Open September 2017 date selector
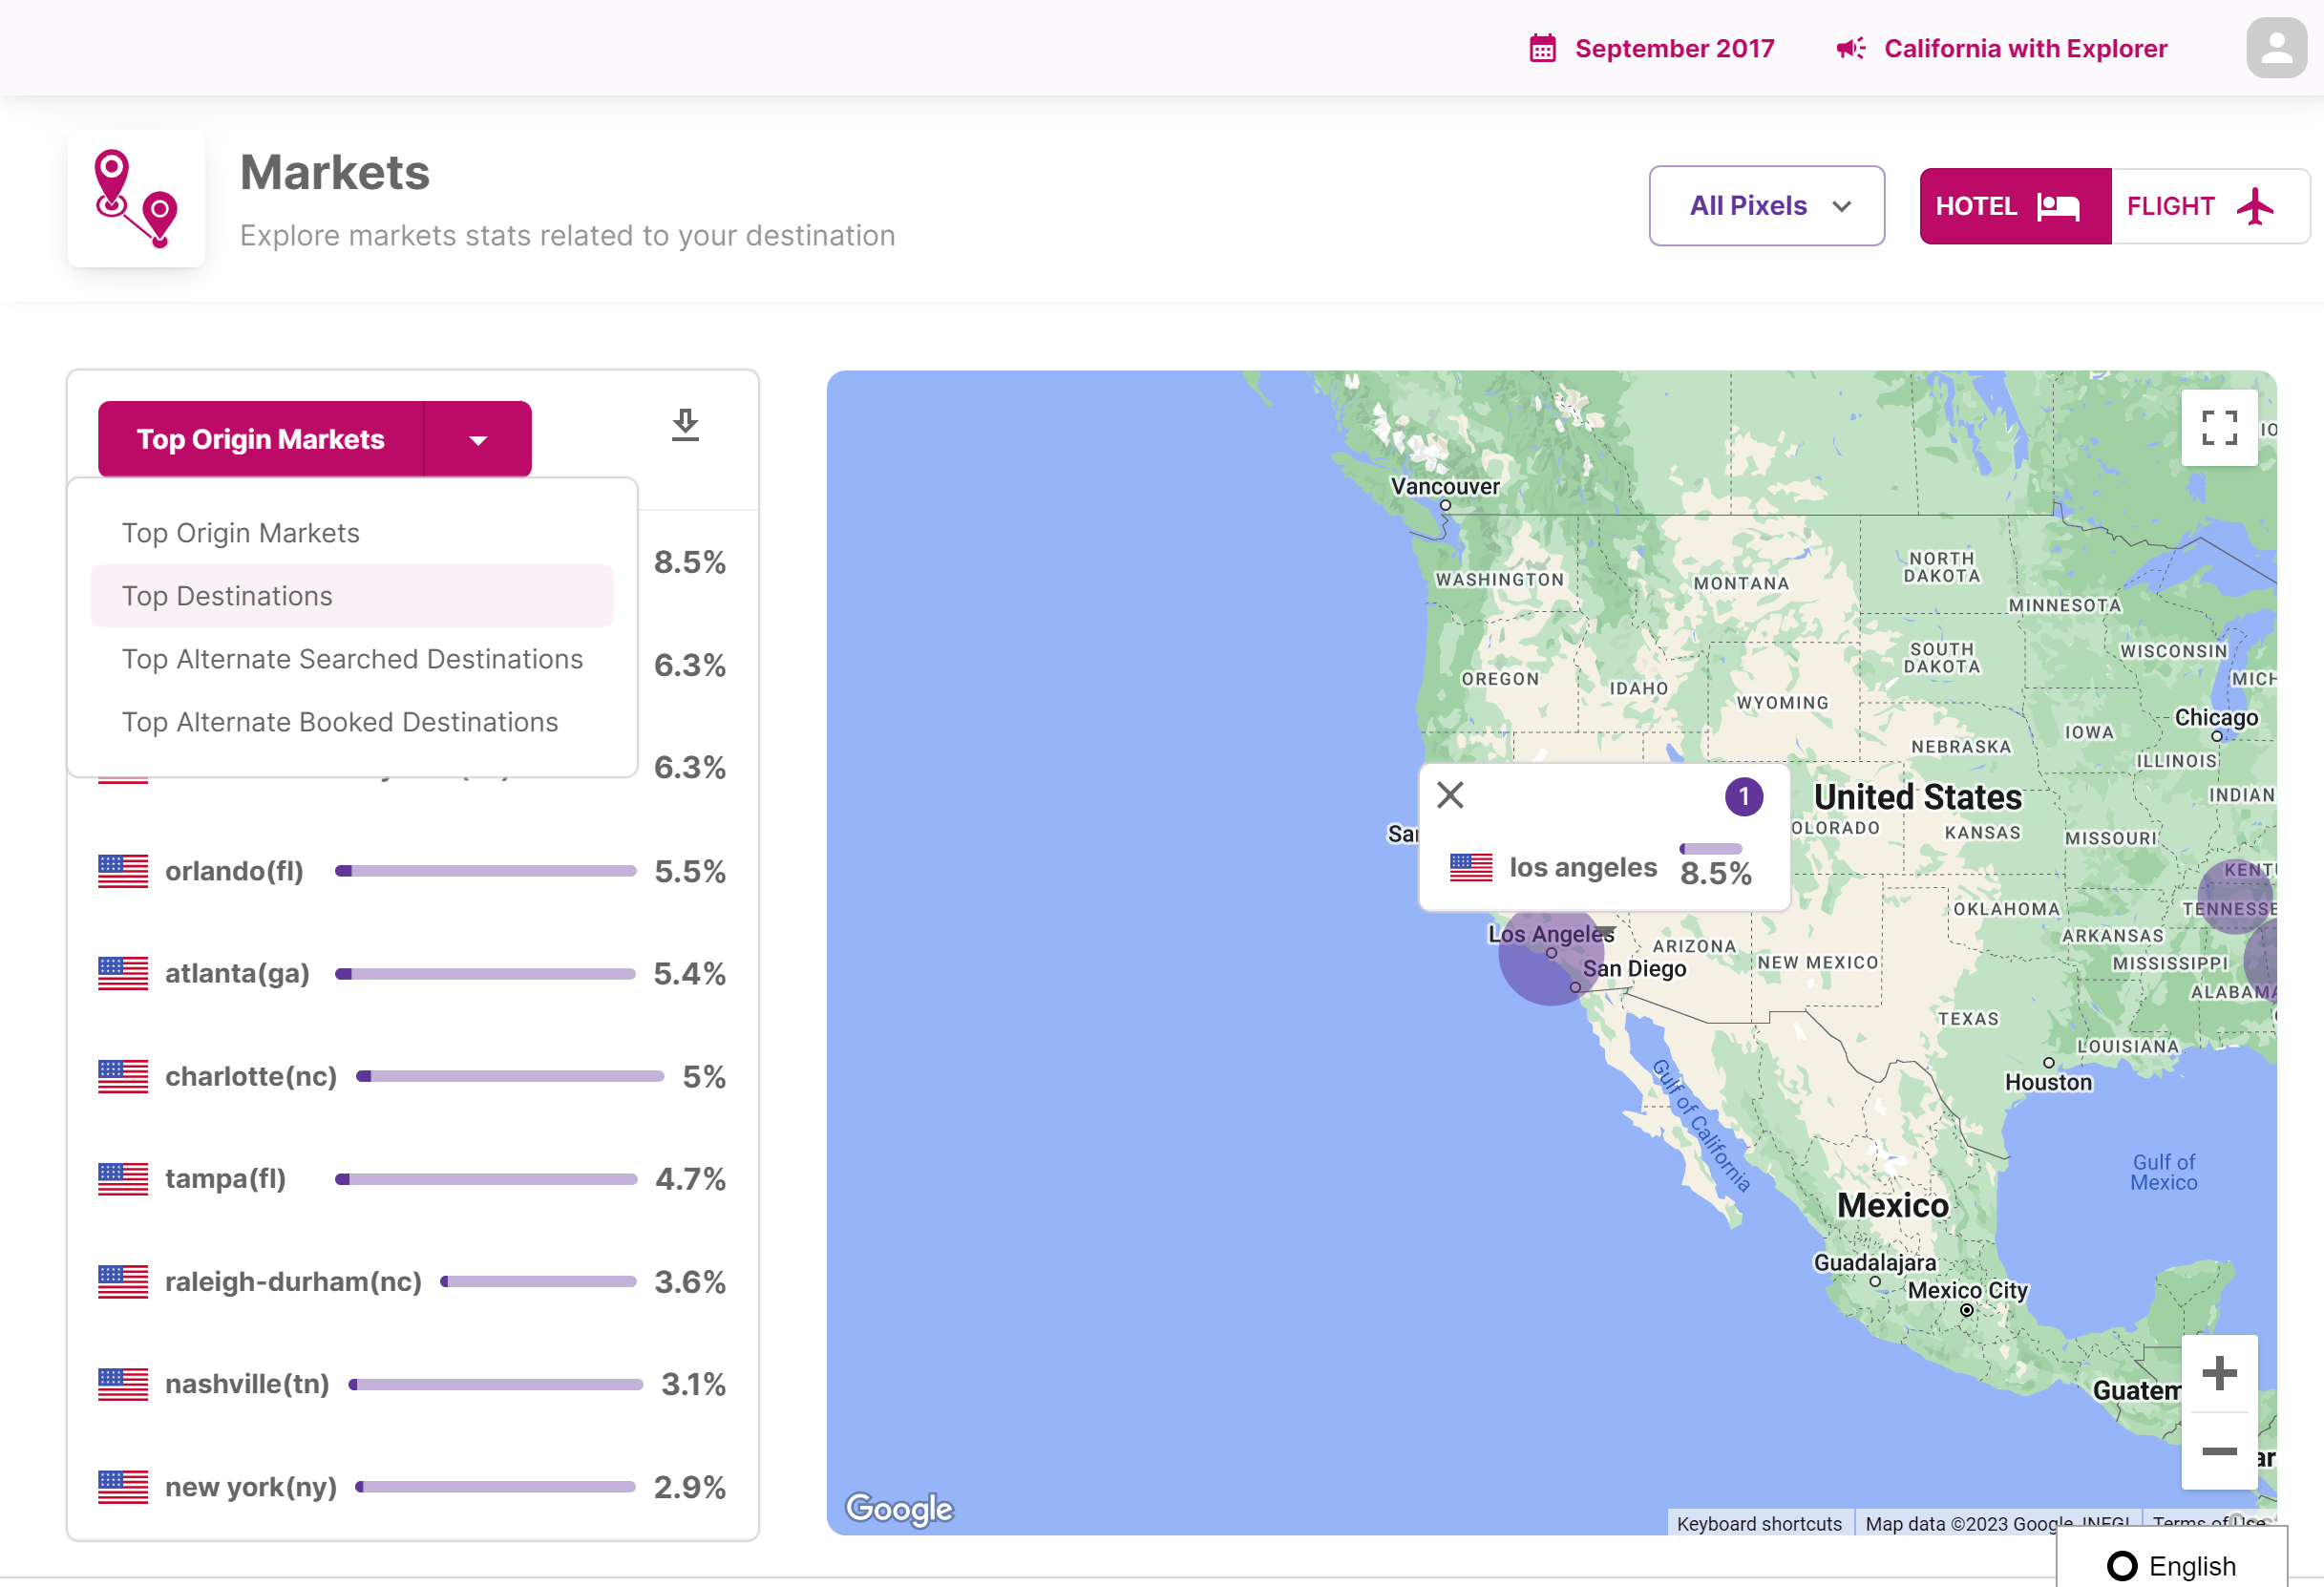Image resolution: width=2324 pixels, height=1587 pixels. pyautogui.click(x=1652, y=48)
